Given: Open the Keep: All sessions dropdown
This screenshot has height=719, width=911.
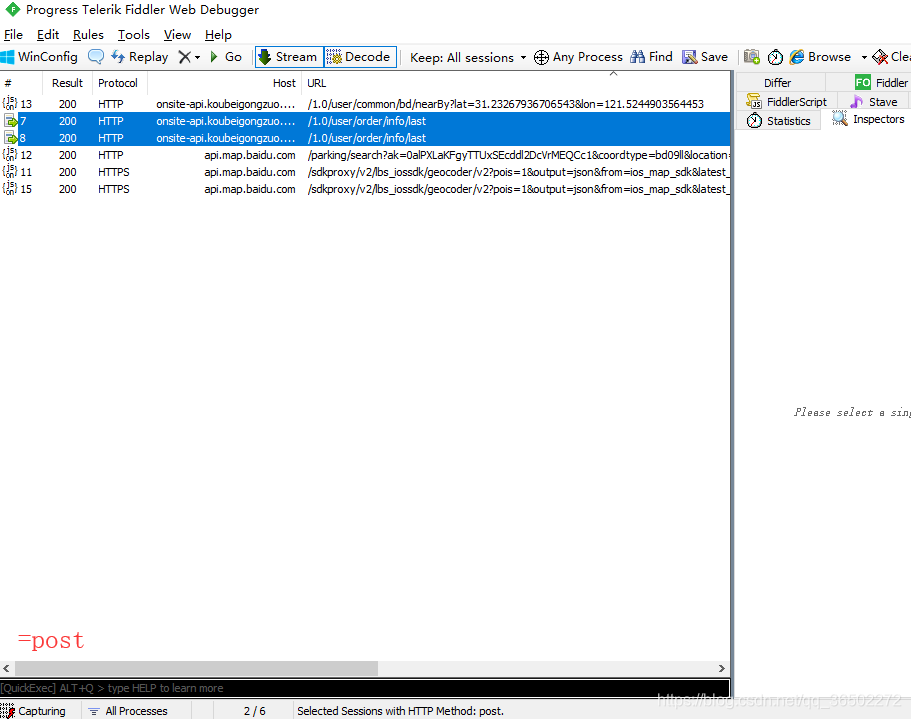Looking at the screenshot, I should point(468,57).
